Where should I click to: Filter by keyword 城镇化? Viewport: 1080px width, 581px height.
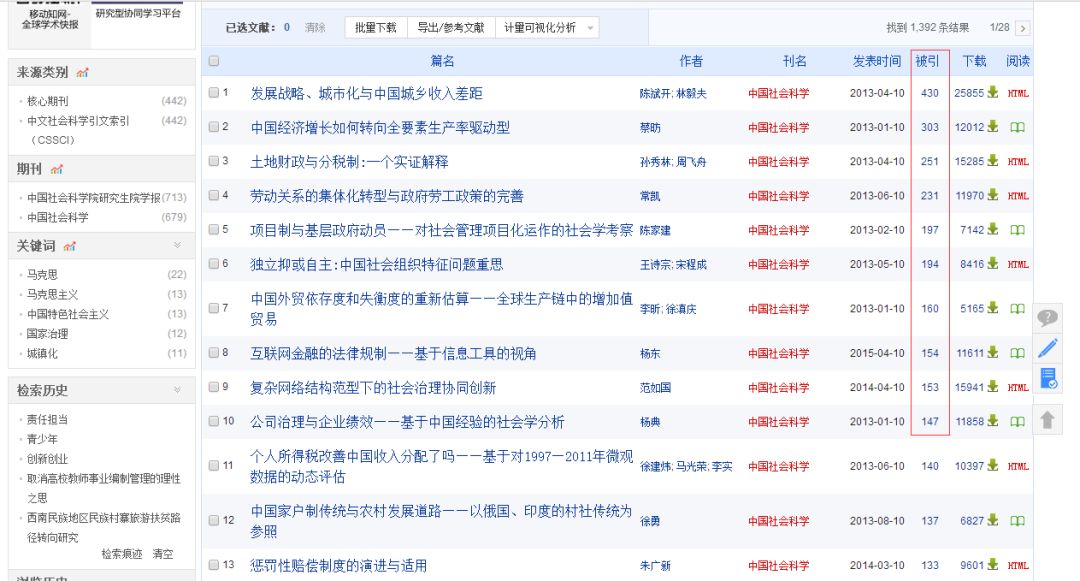pos(42,354)
